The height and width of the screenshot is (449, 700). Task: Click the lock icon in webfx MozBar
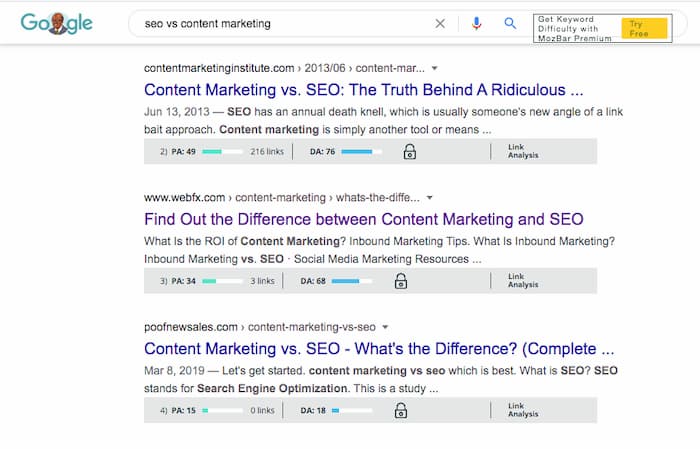pos(401,281)
